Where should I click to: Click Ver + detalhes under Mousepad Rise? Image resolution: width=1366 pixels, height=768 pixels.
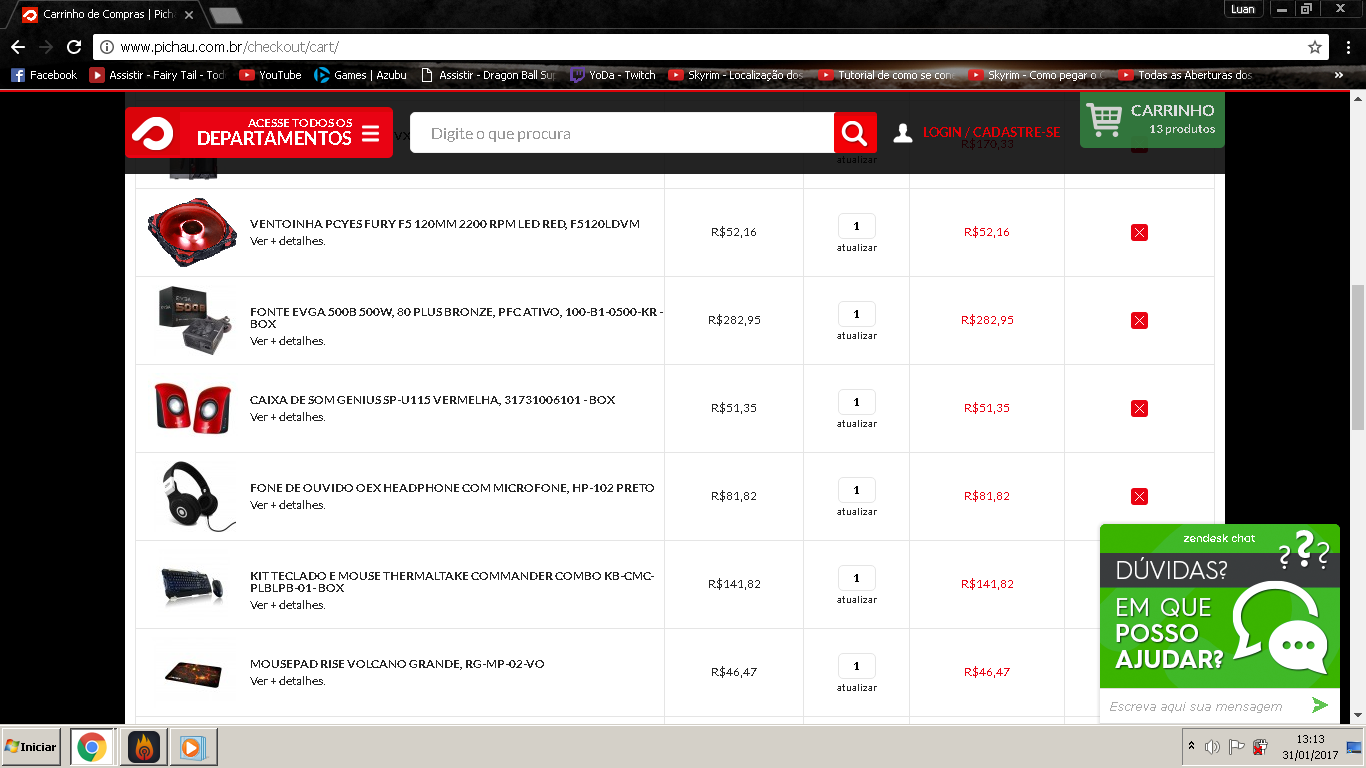pos(288,681)
